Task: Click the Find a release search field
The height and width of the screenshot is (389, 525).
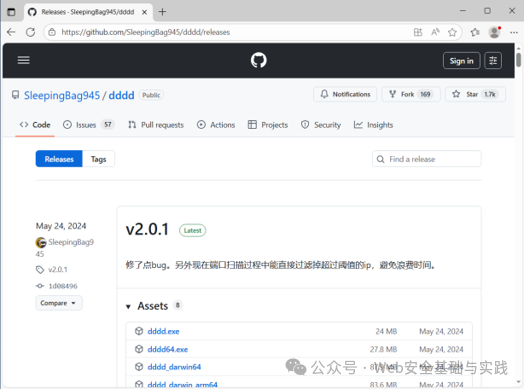Action: tap(427, 159)
